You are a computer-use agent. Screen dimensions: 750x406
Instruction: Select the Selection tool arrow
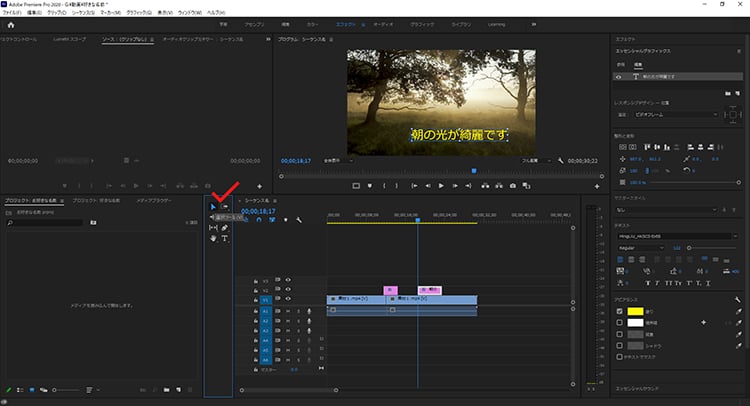point(213,207)
